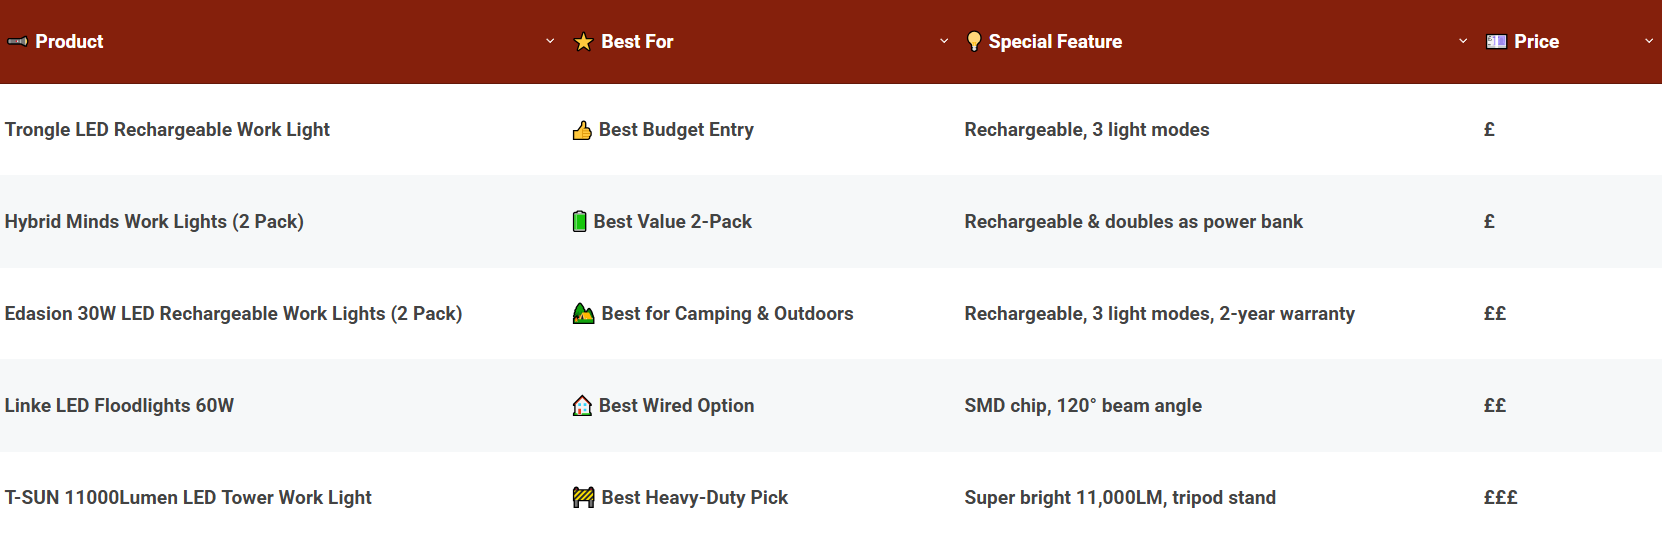The image size is (1662, 543).
Task: Select the Price column header label
Action: pyautogui.click(x=1536, y=42)
